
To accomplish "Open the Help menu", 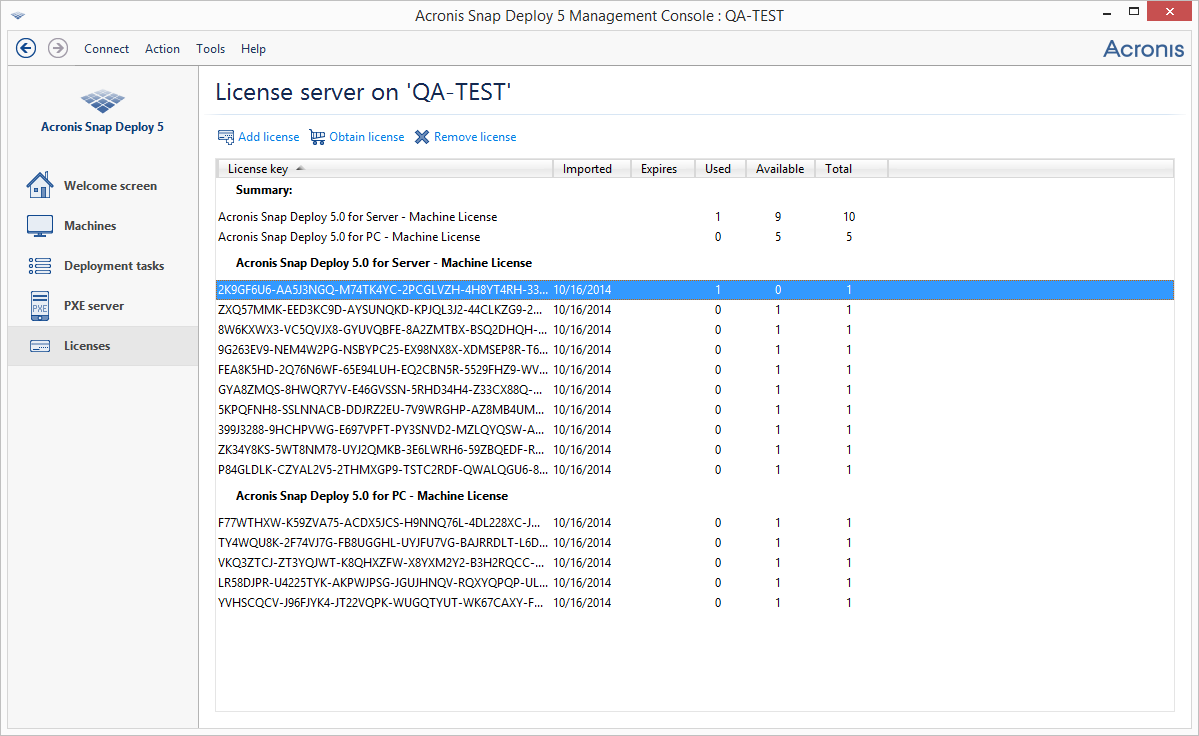I will point(253,48).
